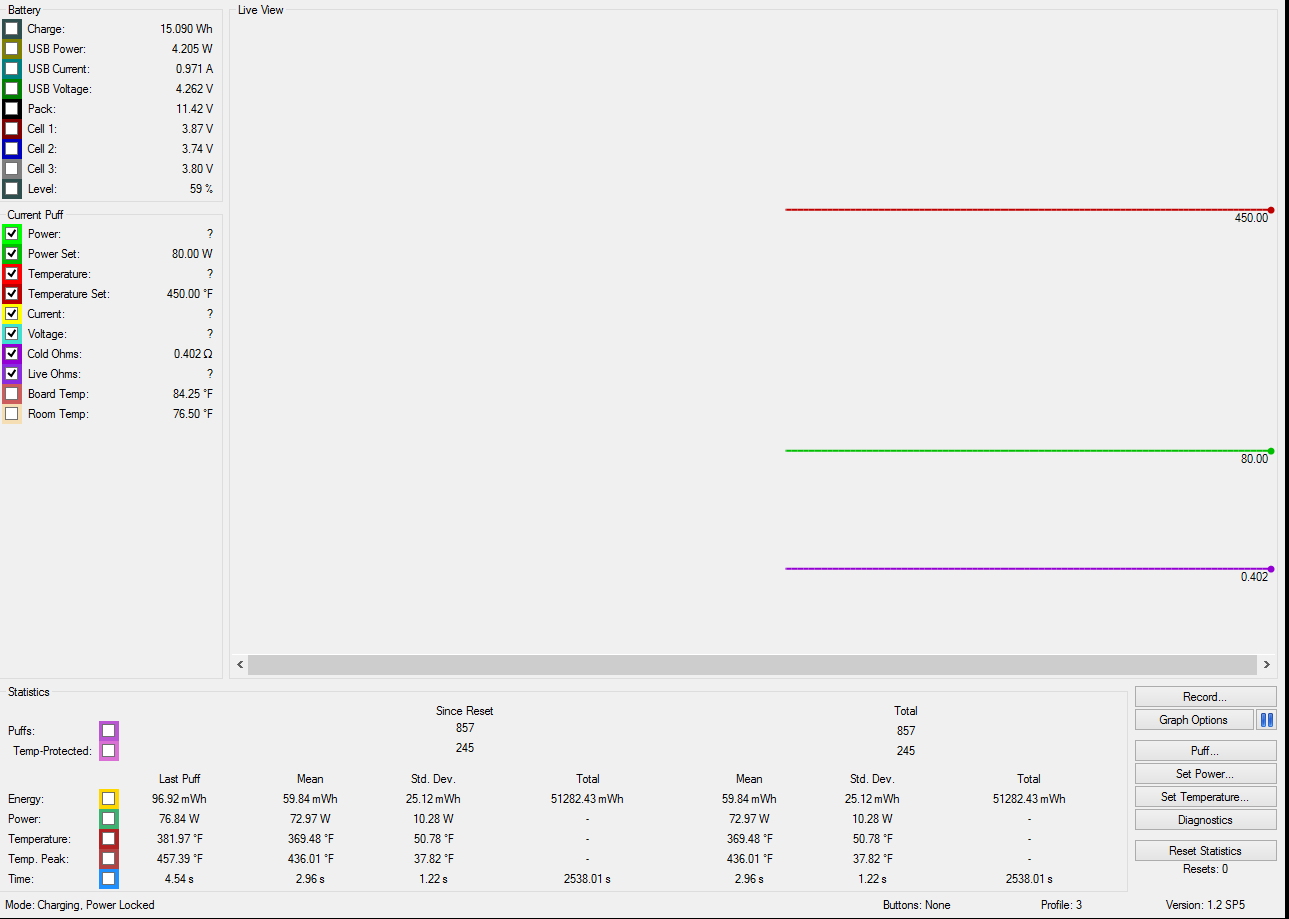Toggle the Live Ohms checkbox

coord(12,374)
